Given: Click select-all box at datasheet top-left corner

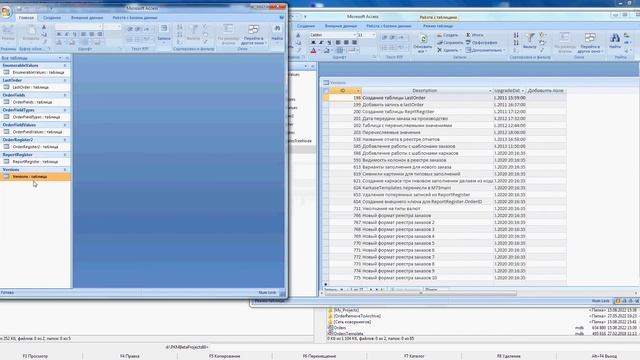Looking at the screenshot, I should coord(326,91).
